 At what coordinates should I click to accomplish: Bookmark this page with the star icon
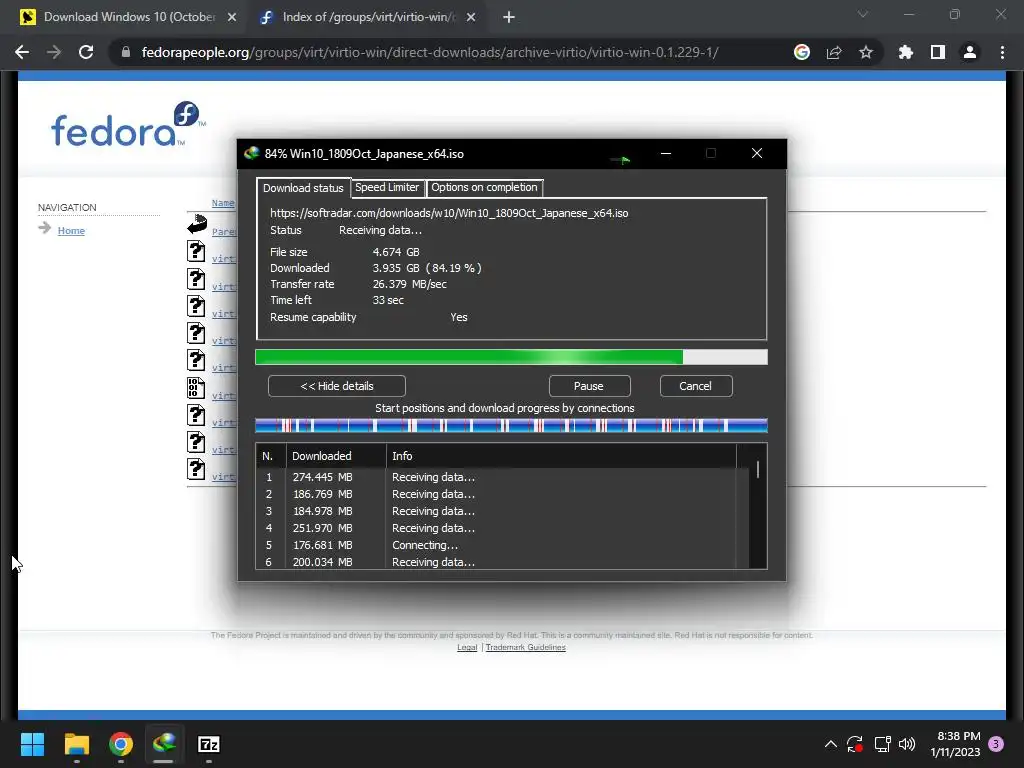coord(866,52)
